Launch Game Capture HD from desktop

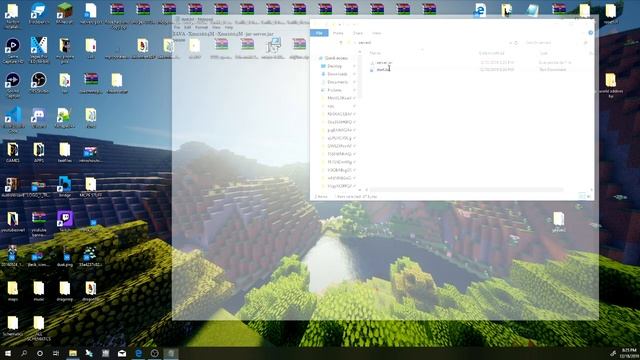pos(13,51)
